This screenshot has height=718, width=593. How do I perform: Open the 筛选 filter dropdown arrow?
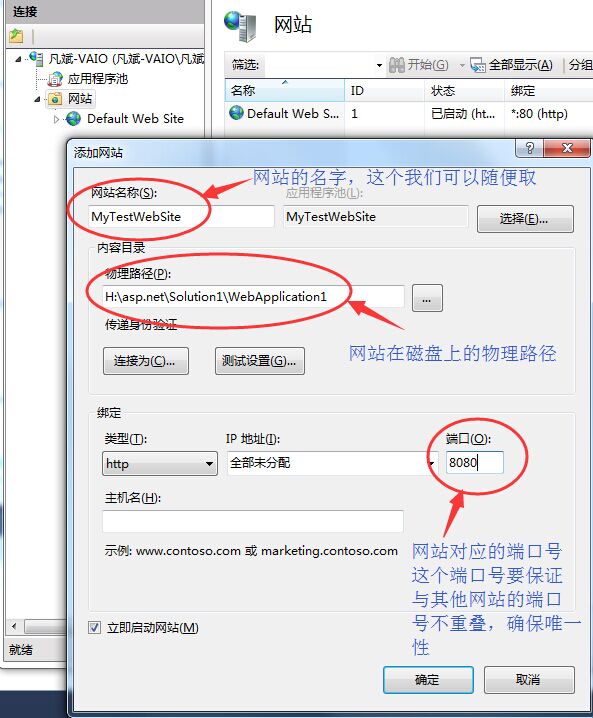point(379,65)
